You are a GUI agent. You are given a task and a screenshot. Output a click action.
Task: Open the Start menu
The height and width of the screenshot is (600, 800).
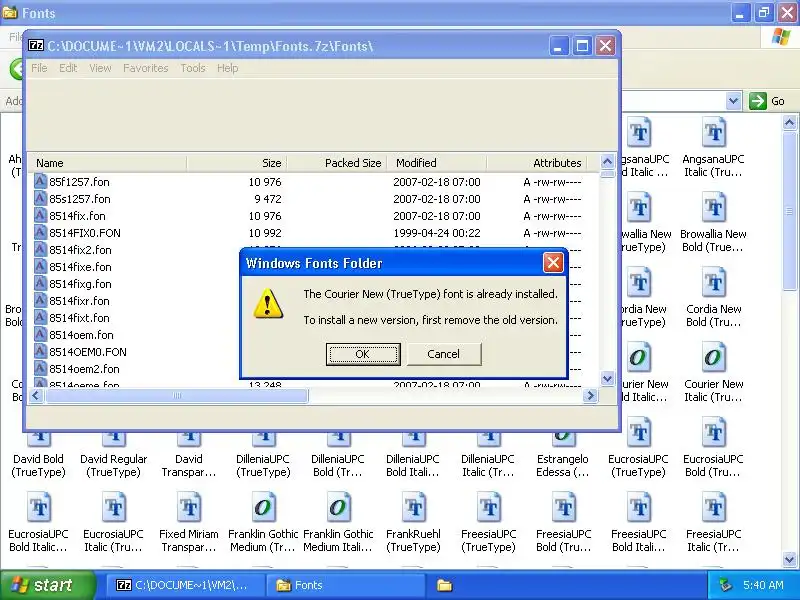[x=47, y=585]
